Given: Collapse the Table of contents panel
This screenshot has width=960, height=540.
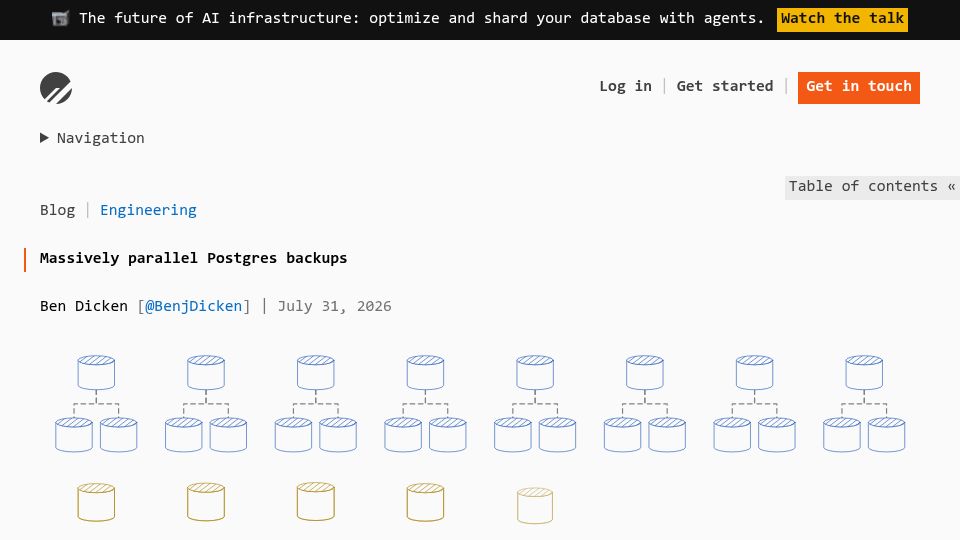Looking at the screenshot, I should coord(872,187).
